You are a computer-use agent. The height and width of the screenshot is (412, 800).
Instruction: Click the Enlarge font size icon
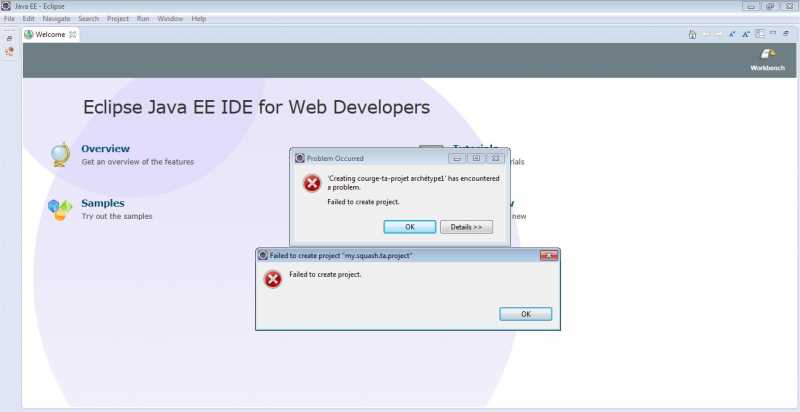tap(746, 34)
